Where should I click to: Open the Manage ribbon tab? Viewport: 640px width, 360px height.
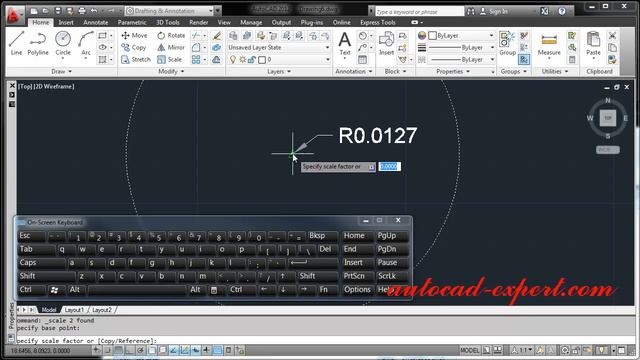pyautogui.click(x=251, y=22)
